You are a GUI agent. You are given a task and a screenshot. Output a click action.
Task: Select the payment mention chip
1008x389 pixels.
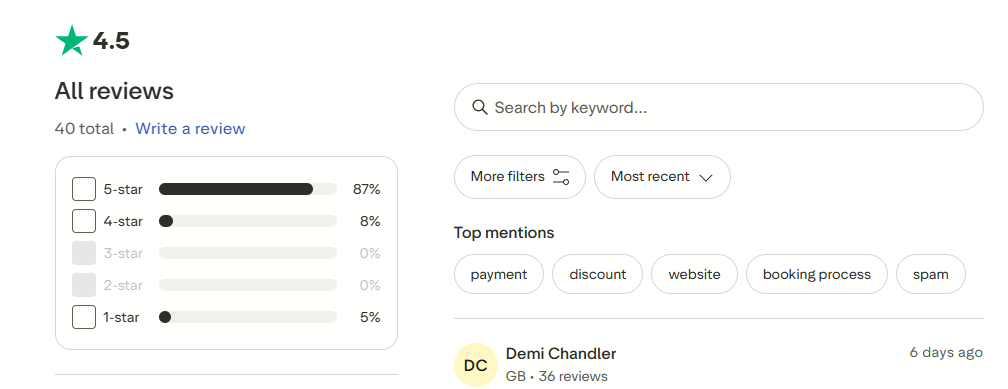tap(499, 274)
